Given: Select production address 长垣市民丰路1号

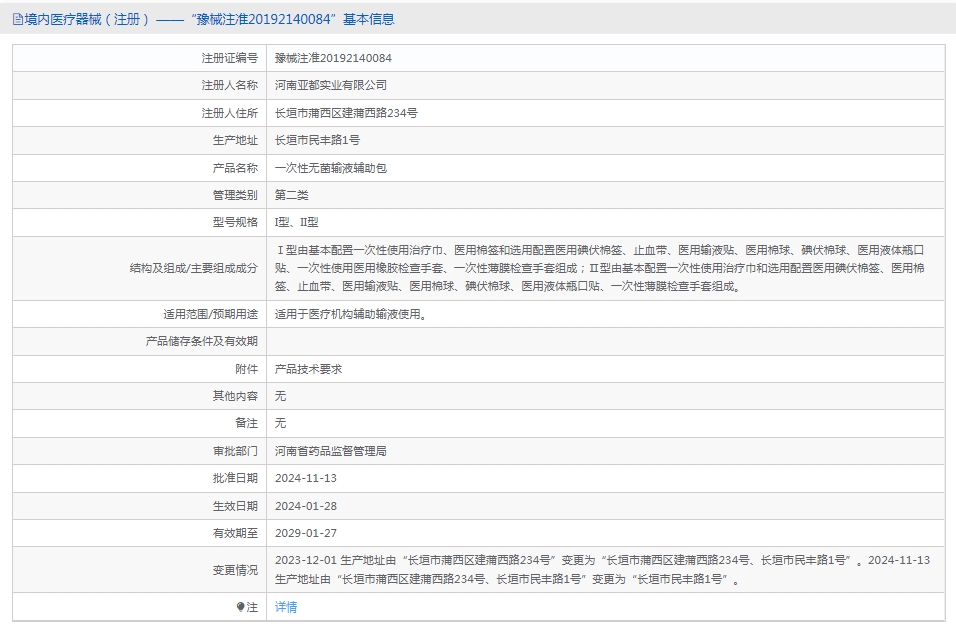Looking at the screenshot, I should coord(317,140).
